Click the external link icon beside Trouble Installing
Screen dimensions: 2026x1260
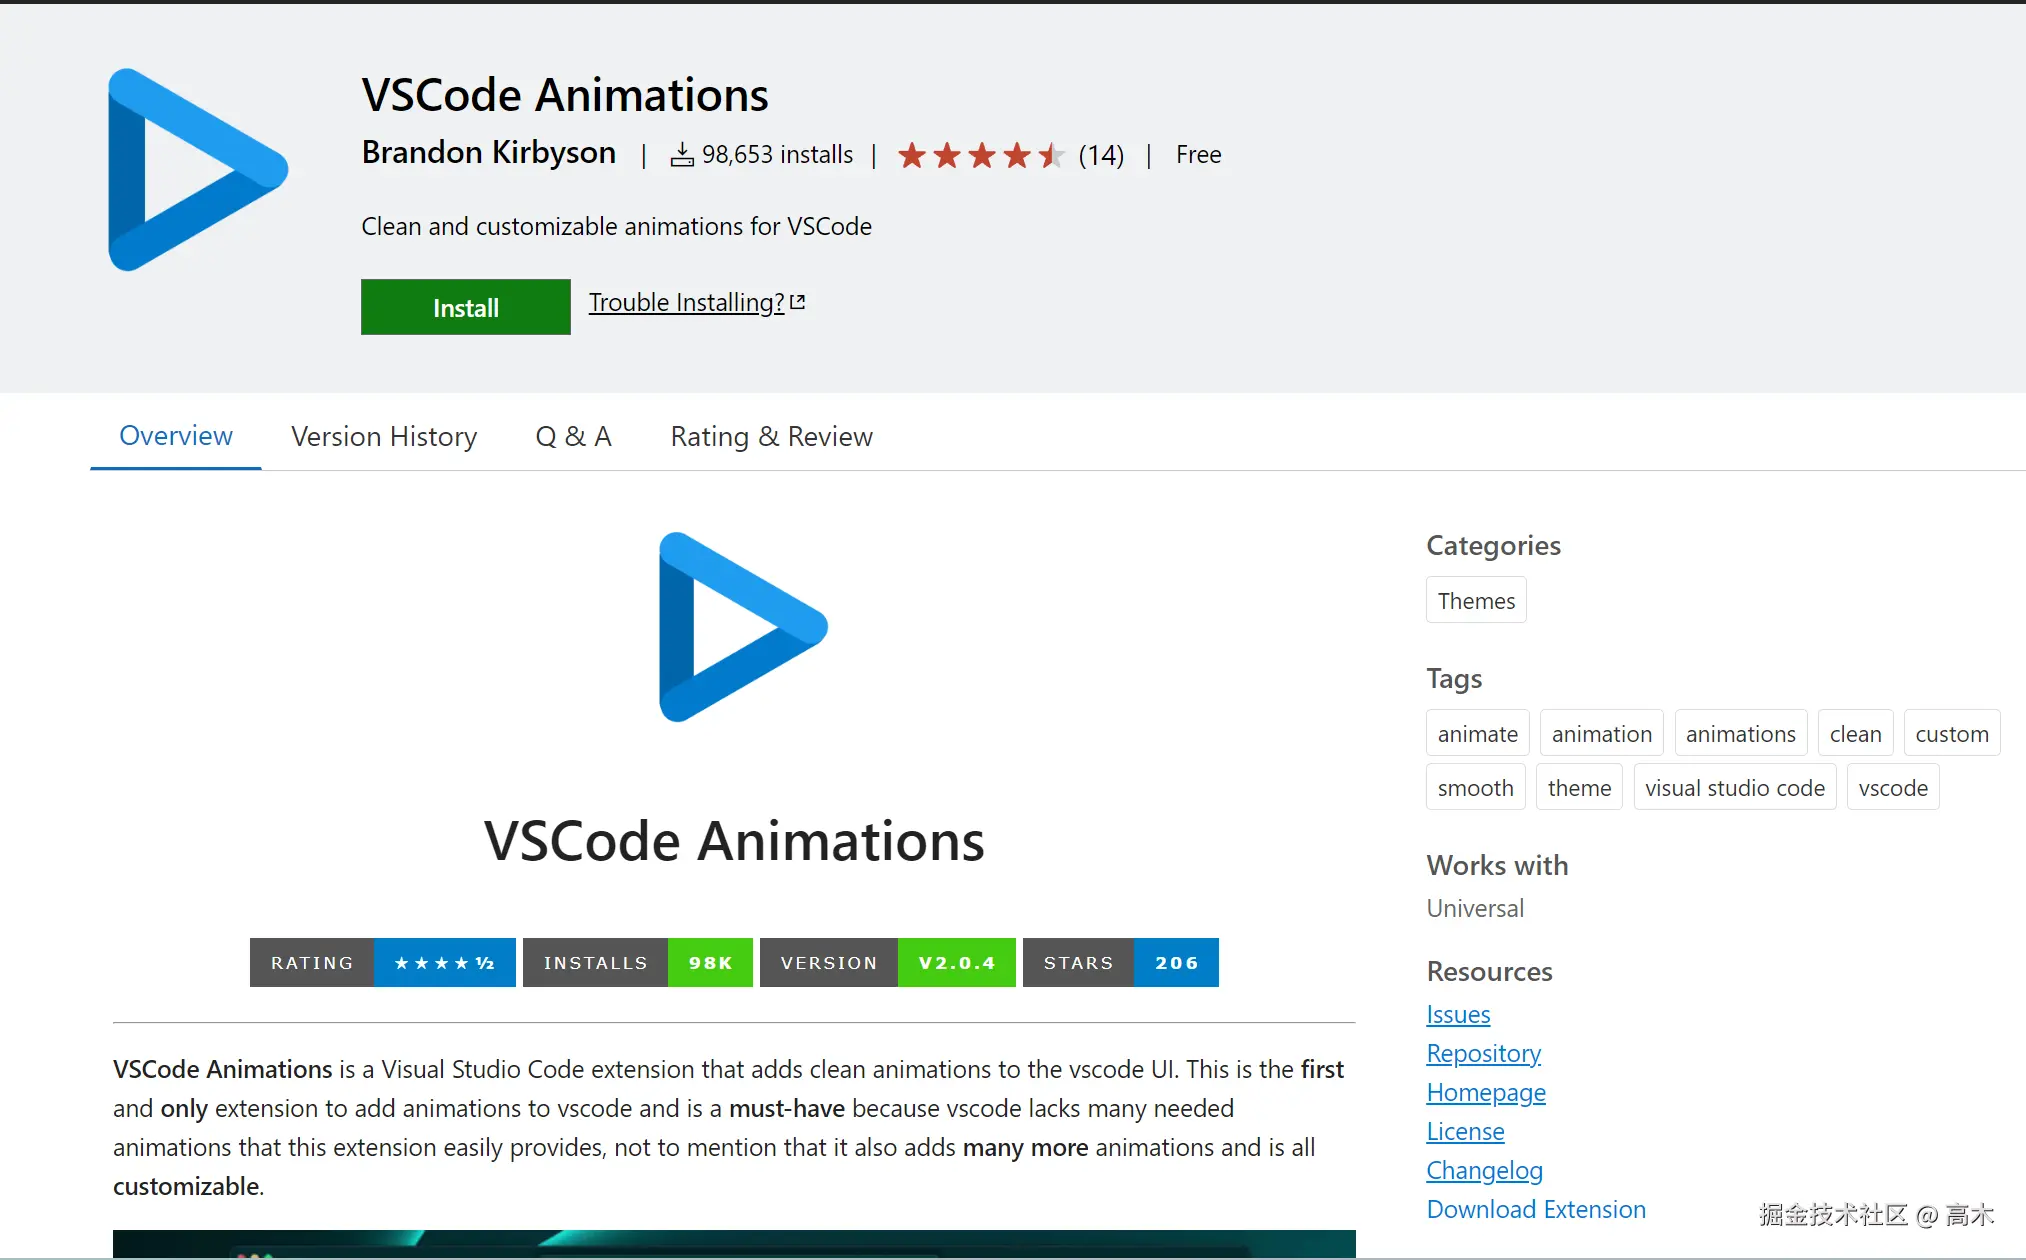798,302
